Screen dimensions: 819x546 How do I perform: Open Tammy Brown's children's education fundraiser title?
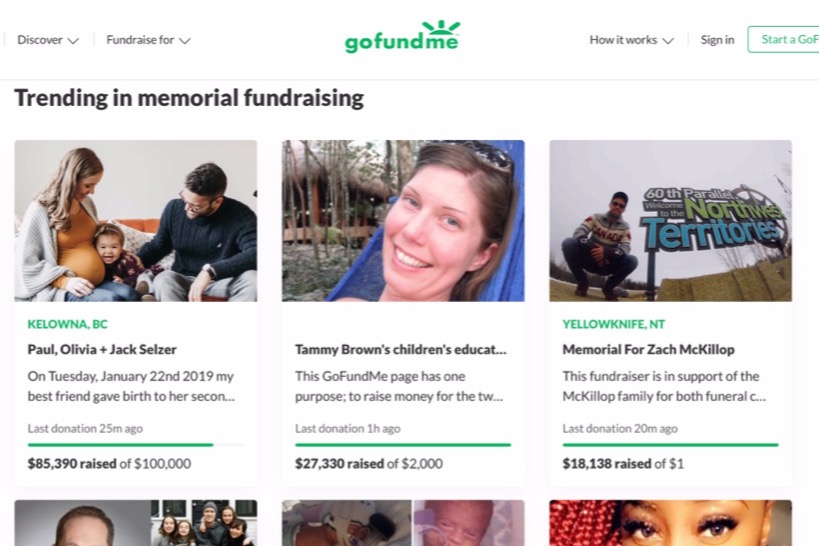click(x=401, y=350)
